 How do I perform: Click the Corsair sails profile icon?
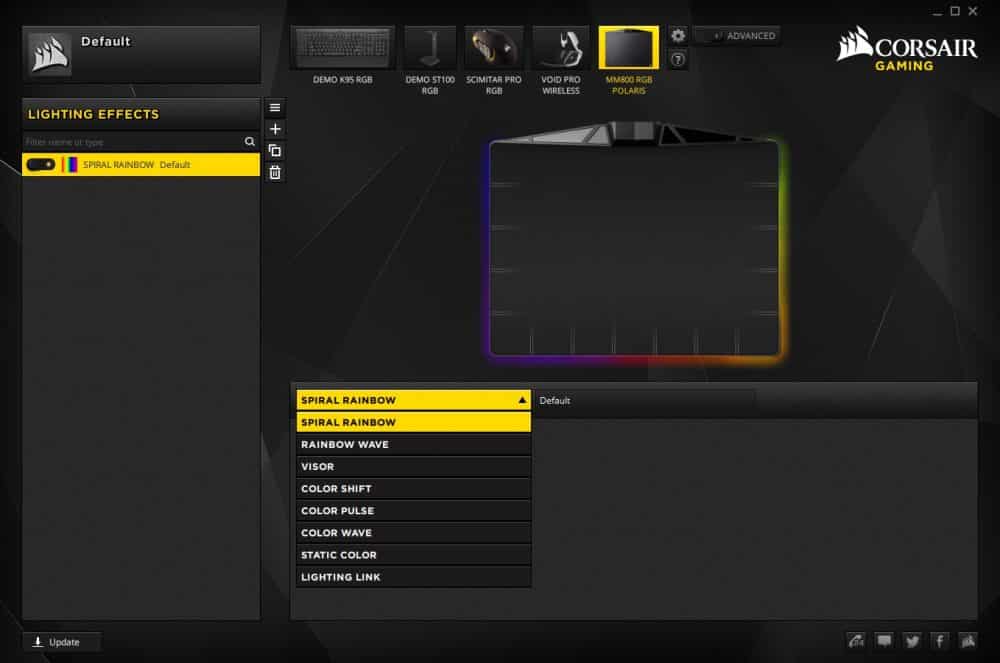pos(50,54)
